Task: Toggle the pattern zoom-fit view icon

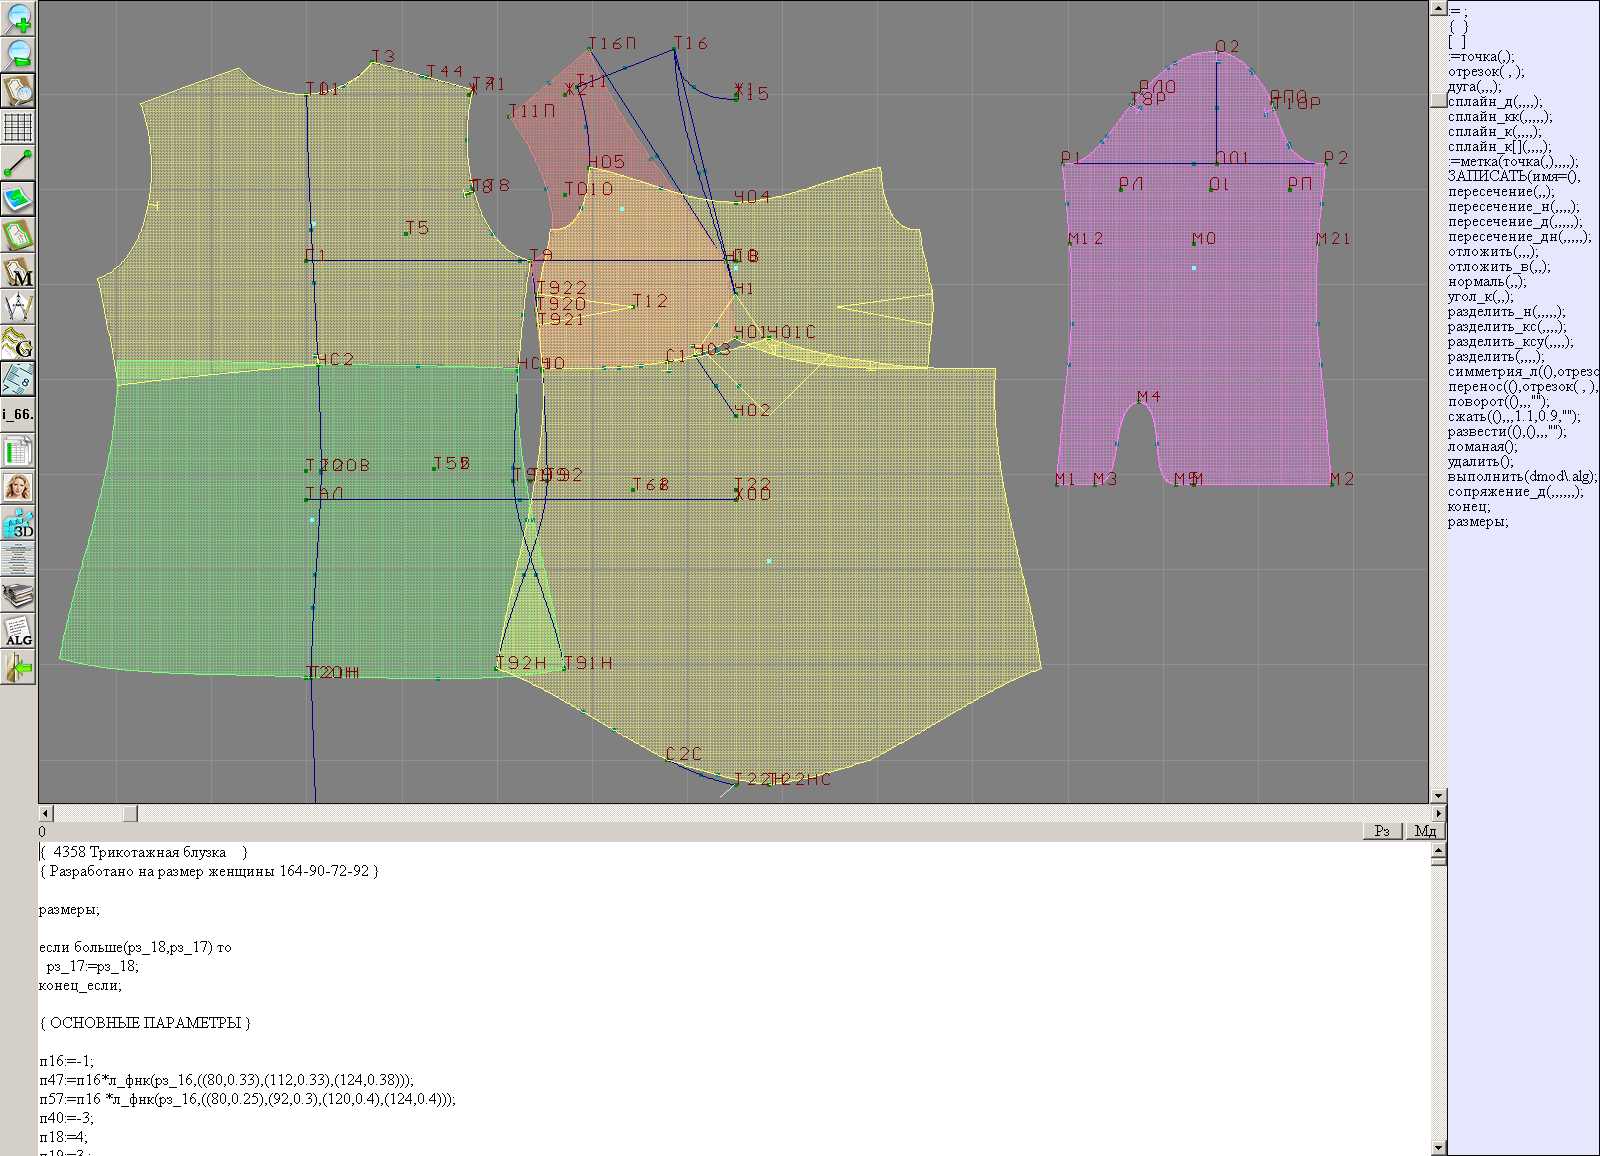Action: 18,90
